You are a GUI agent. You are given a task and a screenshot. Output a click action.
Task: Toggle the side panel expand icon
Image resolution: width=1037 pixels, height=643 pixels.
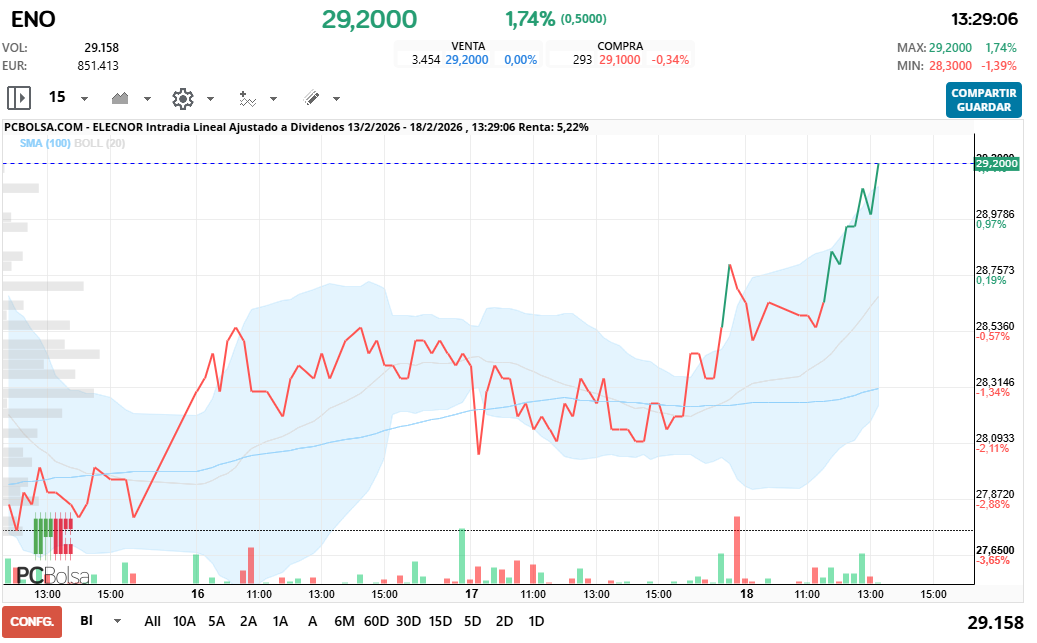pos(19,98)
